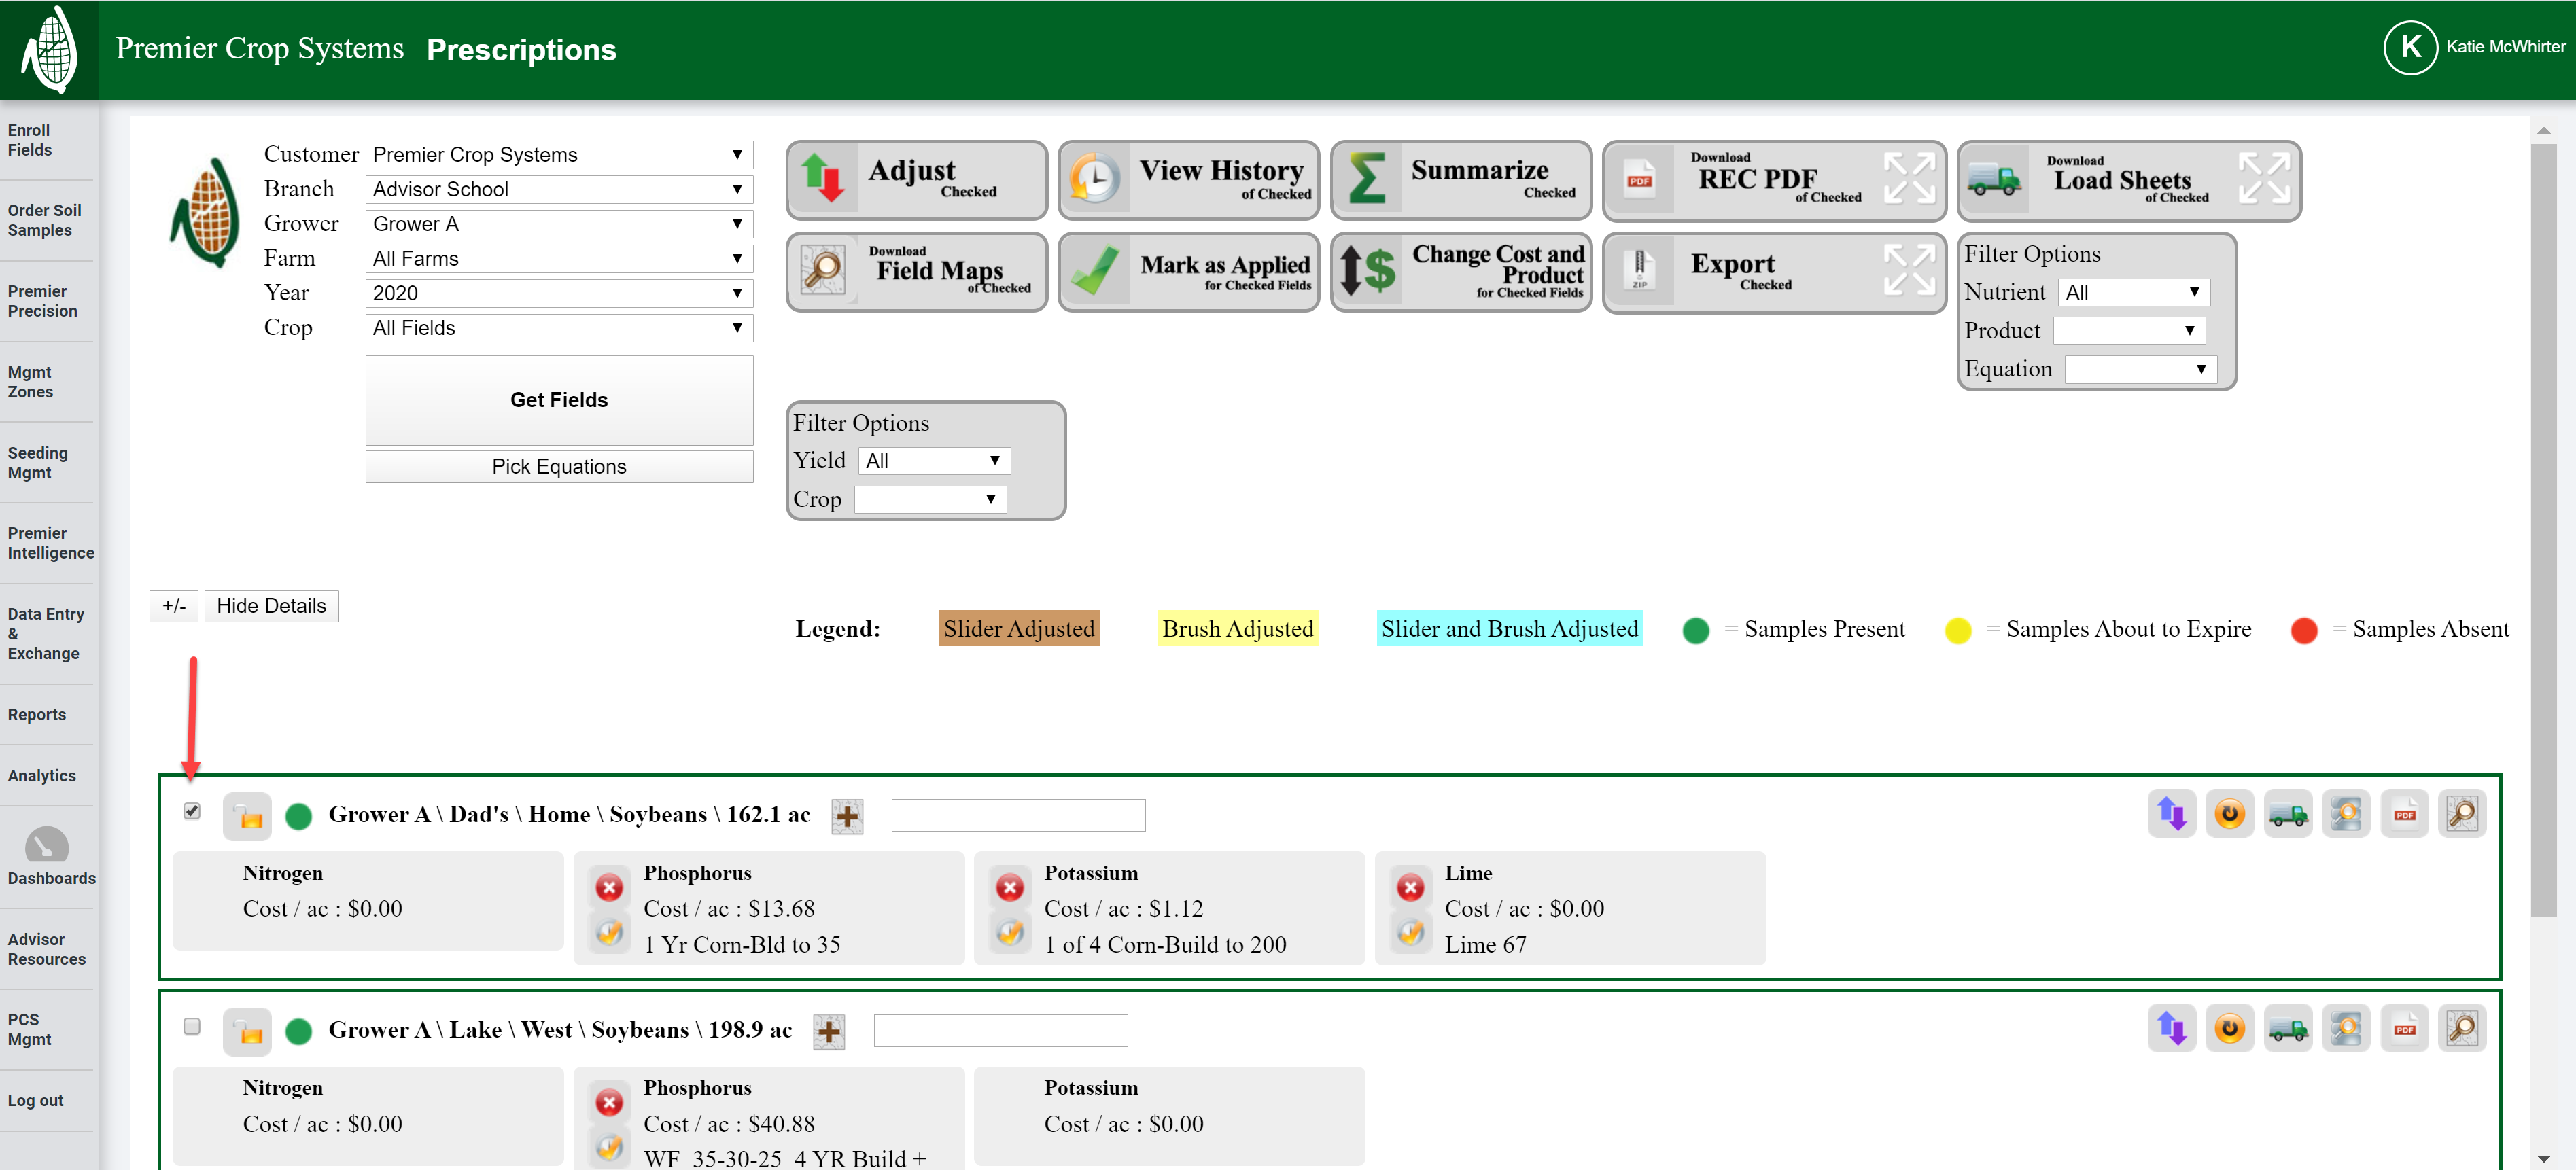Screen dimensions: 2576x1170
Task: Open the Year dropdown set to 2020
Action: tap(558, 293)
